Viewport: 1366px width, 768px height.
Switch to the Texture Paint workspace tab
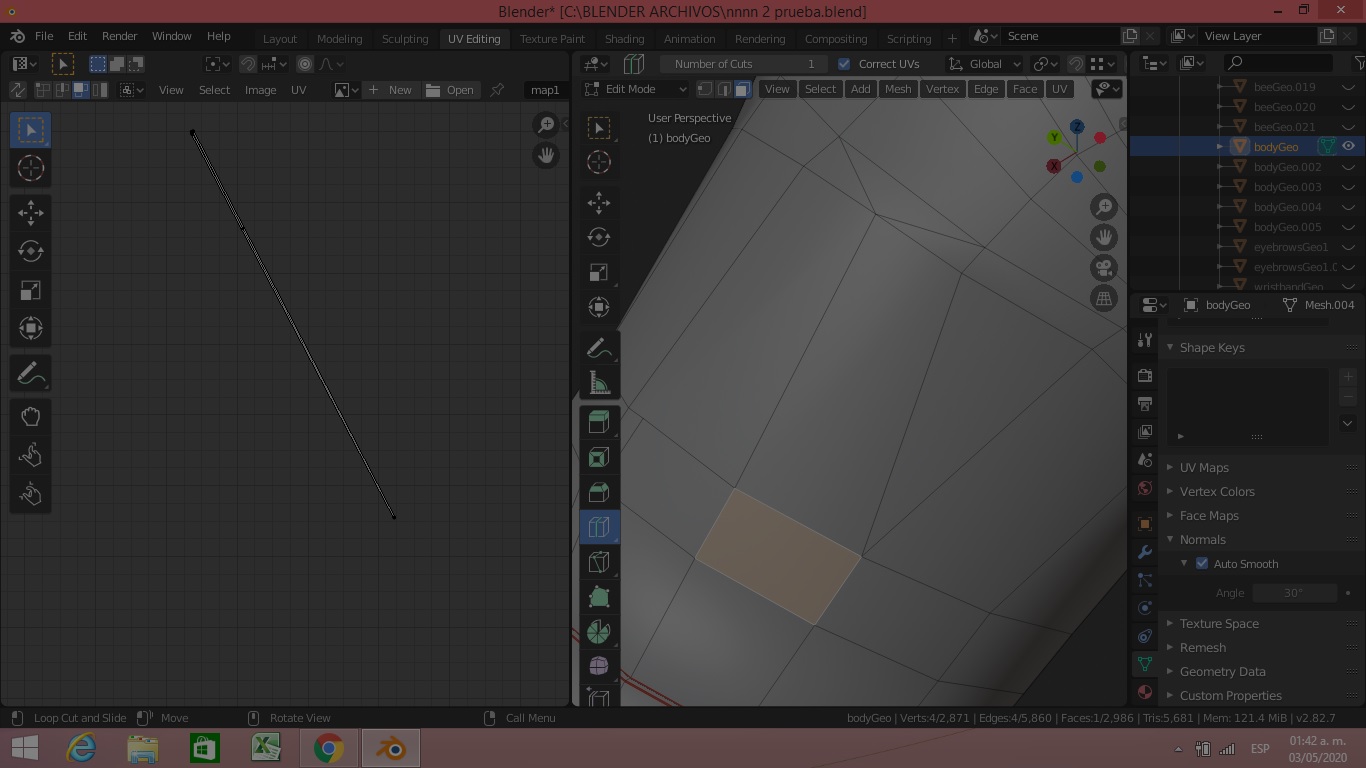pyautogui.click(x=552, y=39)
